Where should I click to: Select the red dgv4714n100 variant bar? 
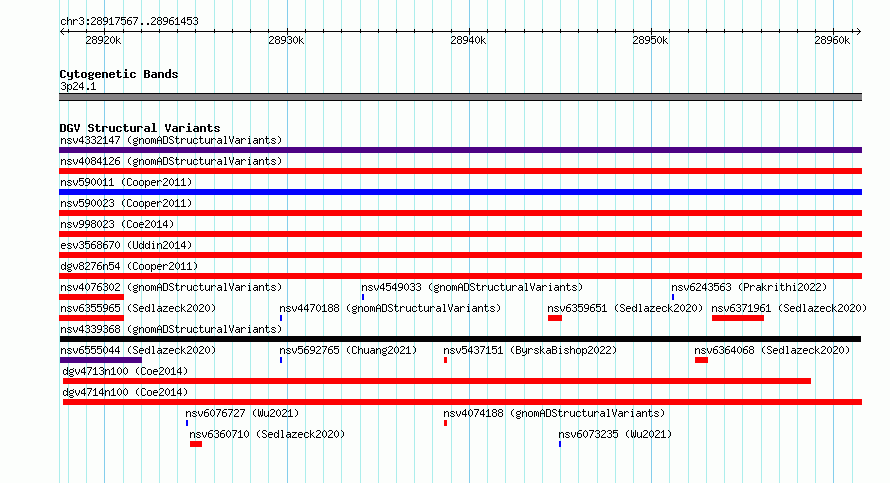[x=462, y=402]
